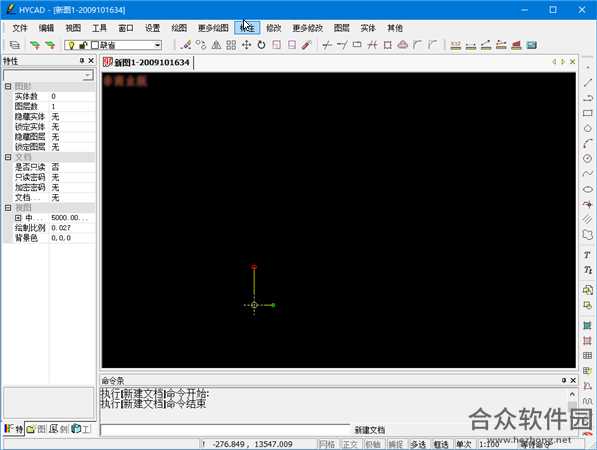This screenshot has height=450, width=597.
Task: Pin the 特性 properties panel
Action: pyautogui.click(x=81, y=61)
